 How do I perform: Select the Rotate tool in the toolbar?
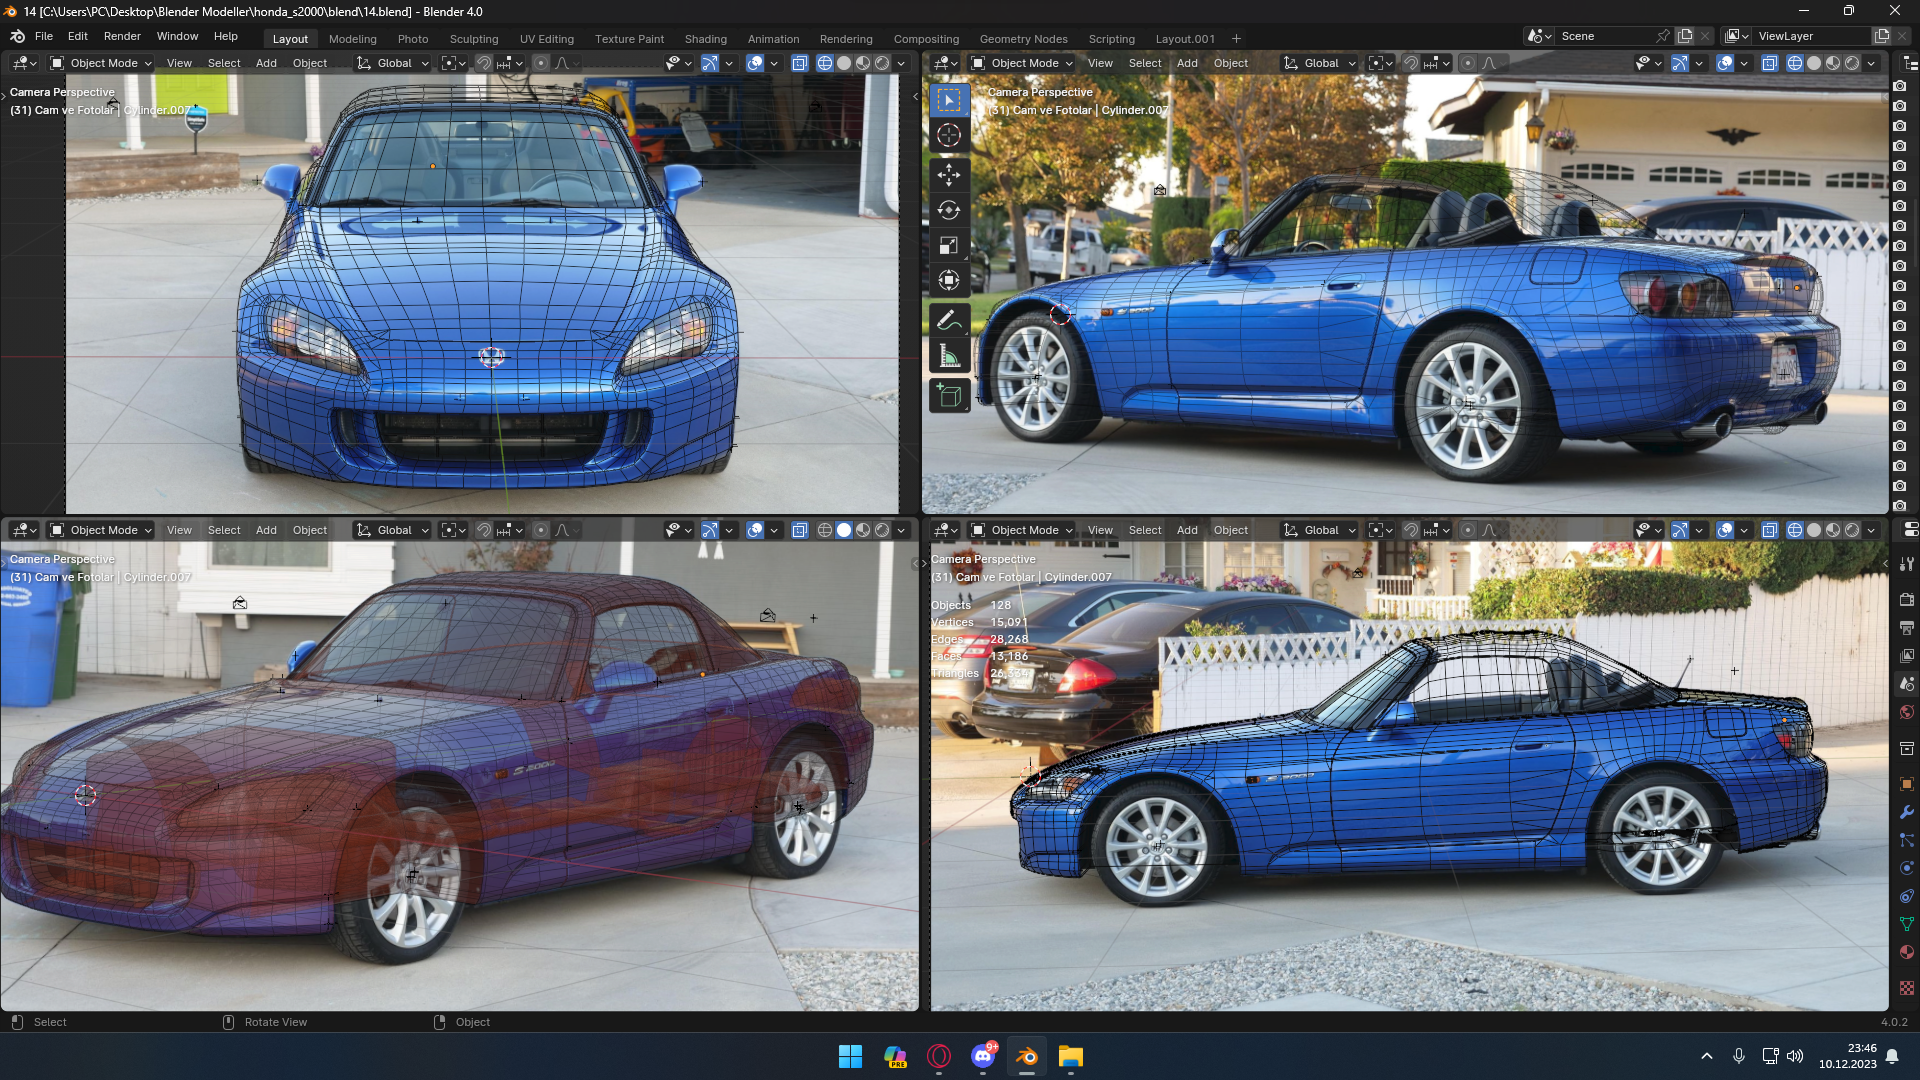coord(948,210)
